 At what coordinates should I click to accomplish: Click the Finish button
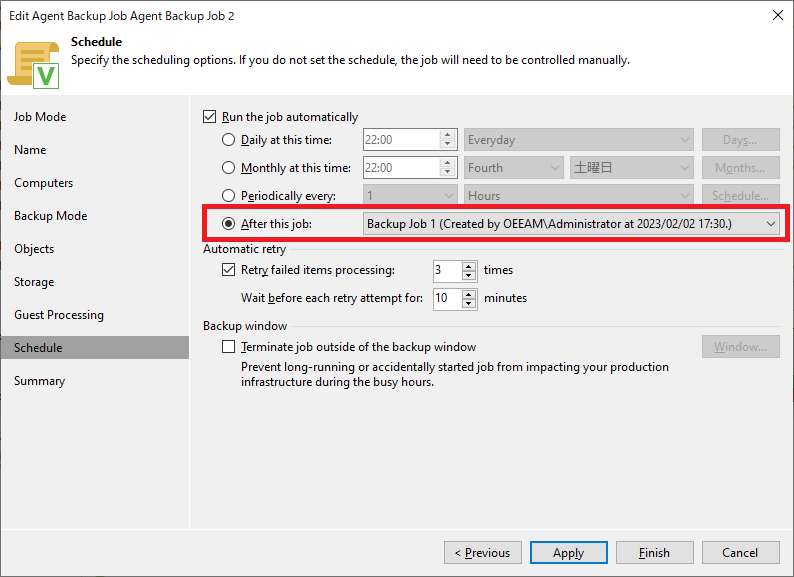coord(655,553)
